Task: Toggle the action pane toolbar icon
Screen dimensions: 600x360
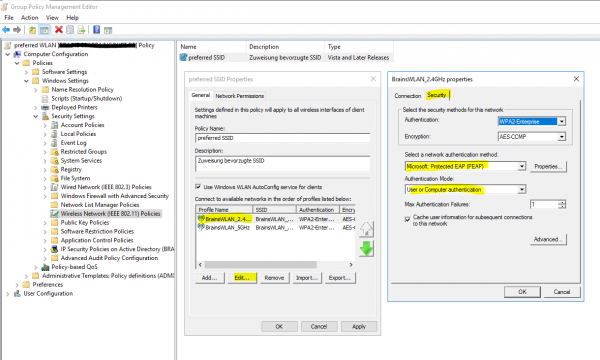Action: pyautogui.click(x=108, y=30)
